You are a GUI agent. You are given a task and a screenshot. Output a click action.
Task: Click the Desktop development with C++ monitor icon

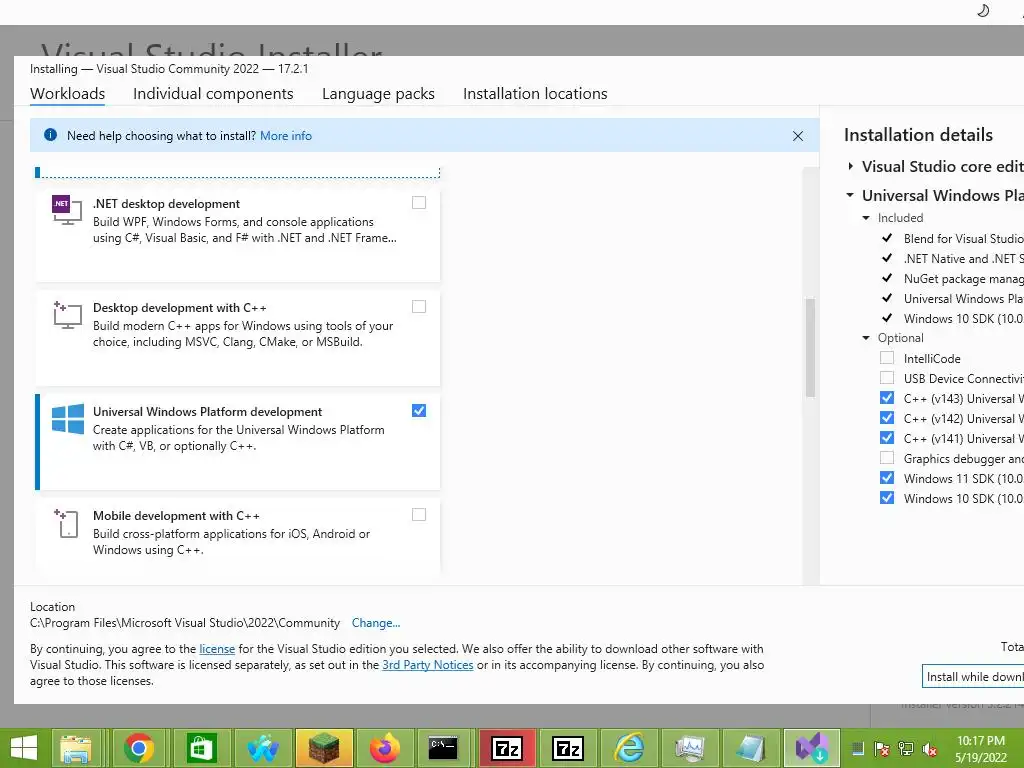tap(67, 315)
